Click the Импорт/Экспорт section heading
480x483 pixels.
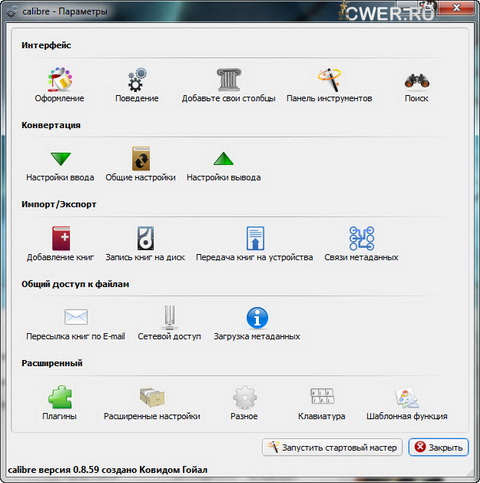59,204
